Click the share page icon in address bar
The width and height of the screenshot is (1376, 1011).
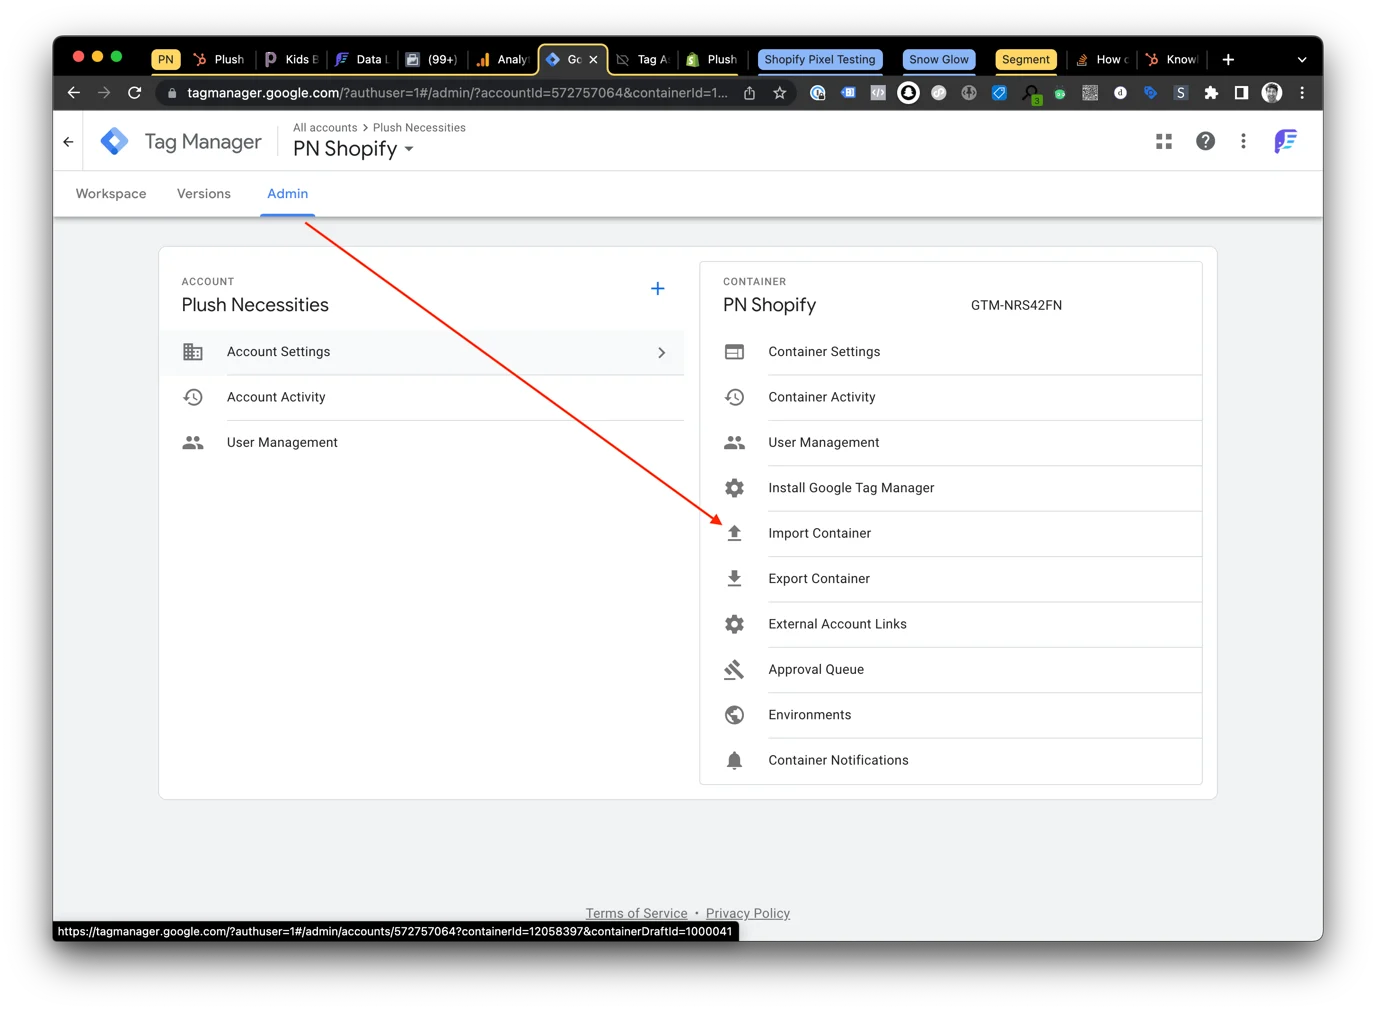point(749,93)
